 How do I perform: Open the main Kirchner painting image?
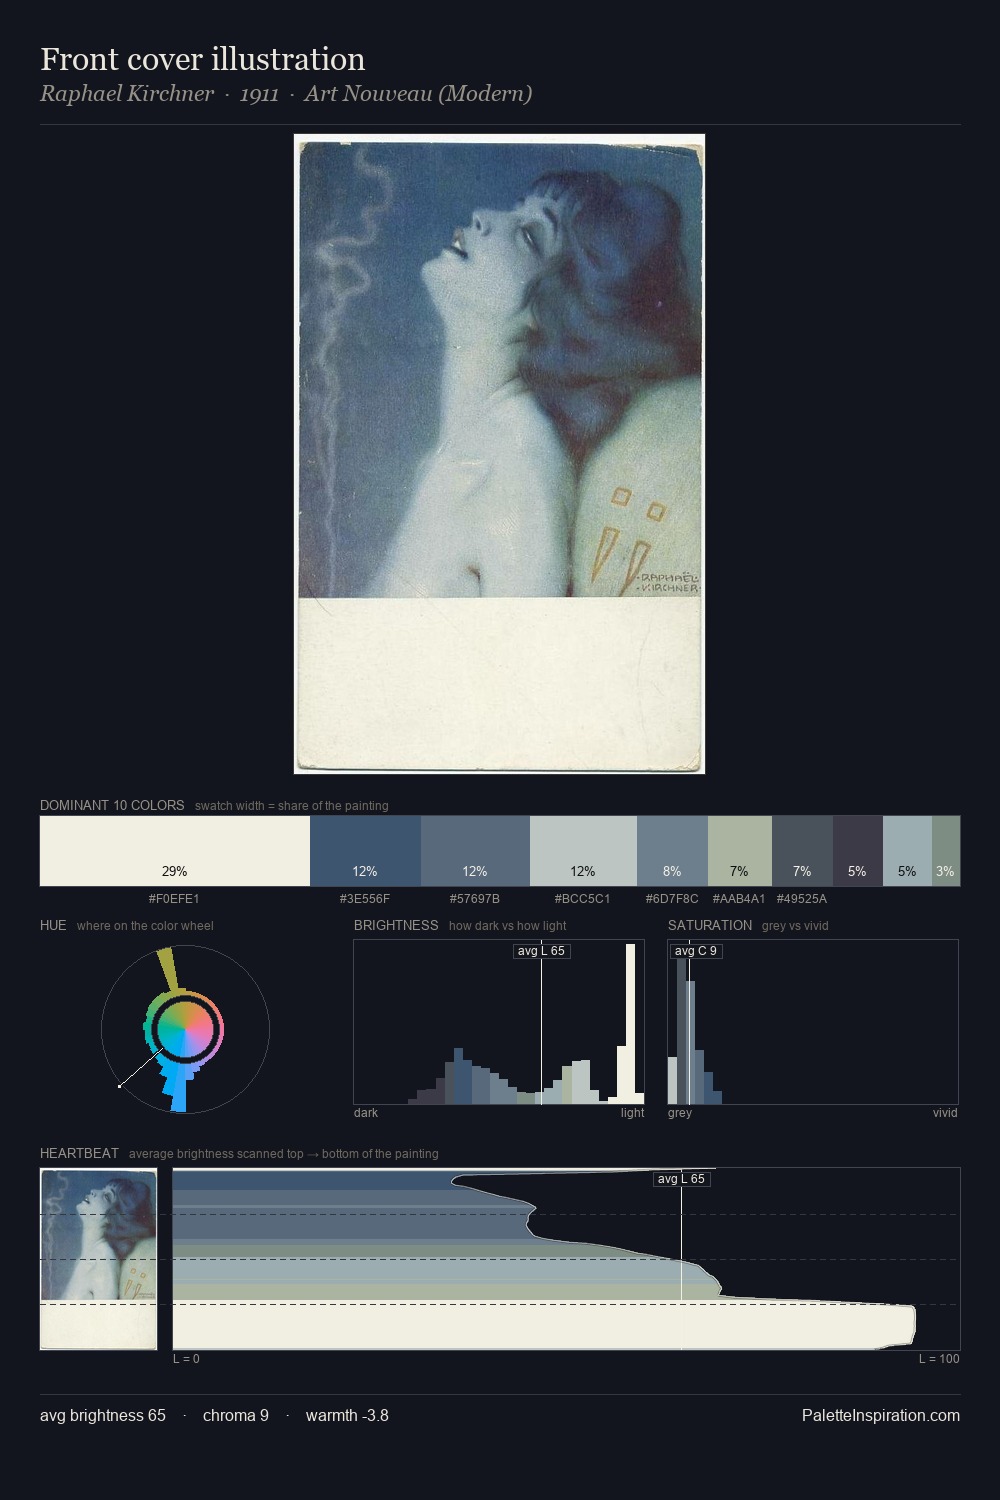499,454
